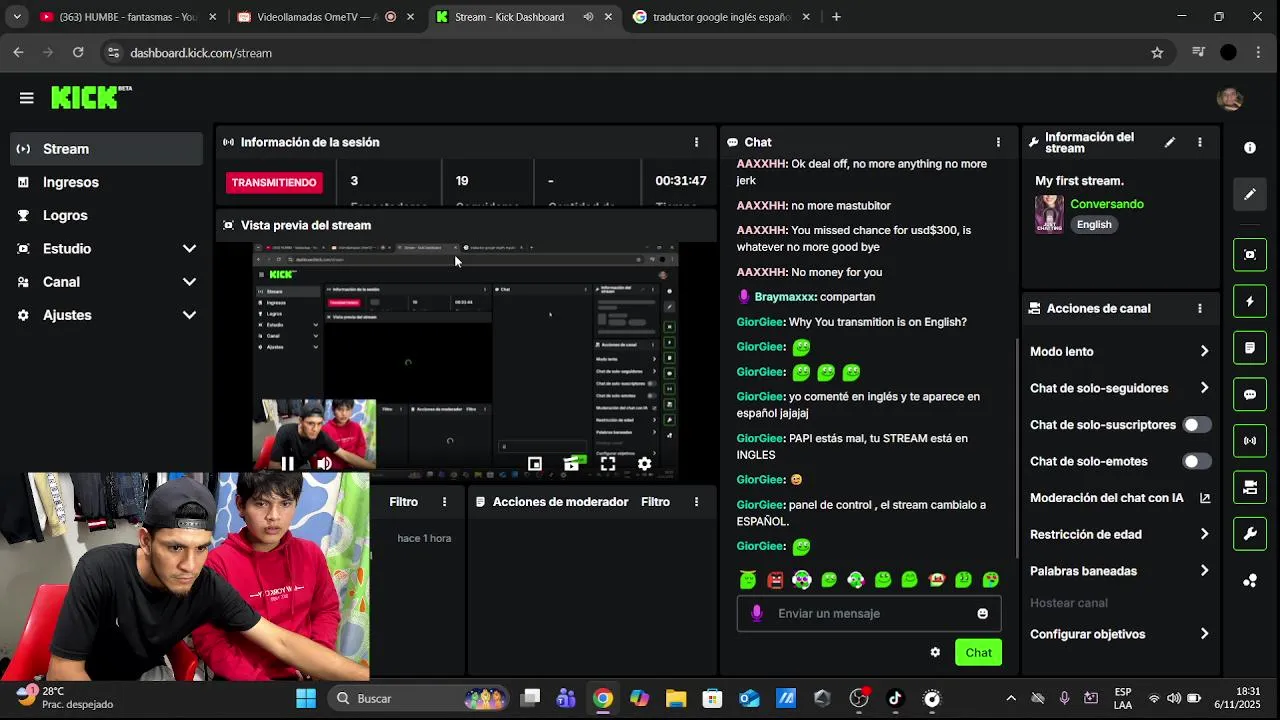Open Modo lento options
This screenshot has height=720, width=1280.
[x=1120, y=352]
